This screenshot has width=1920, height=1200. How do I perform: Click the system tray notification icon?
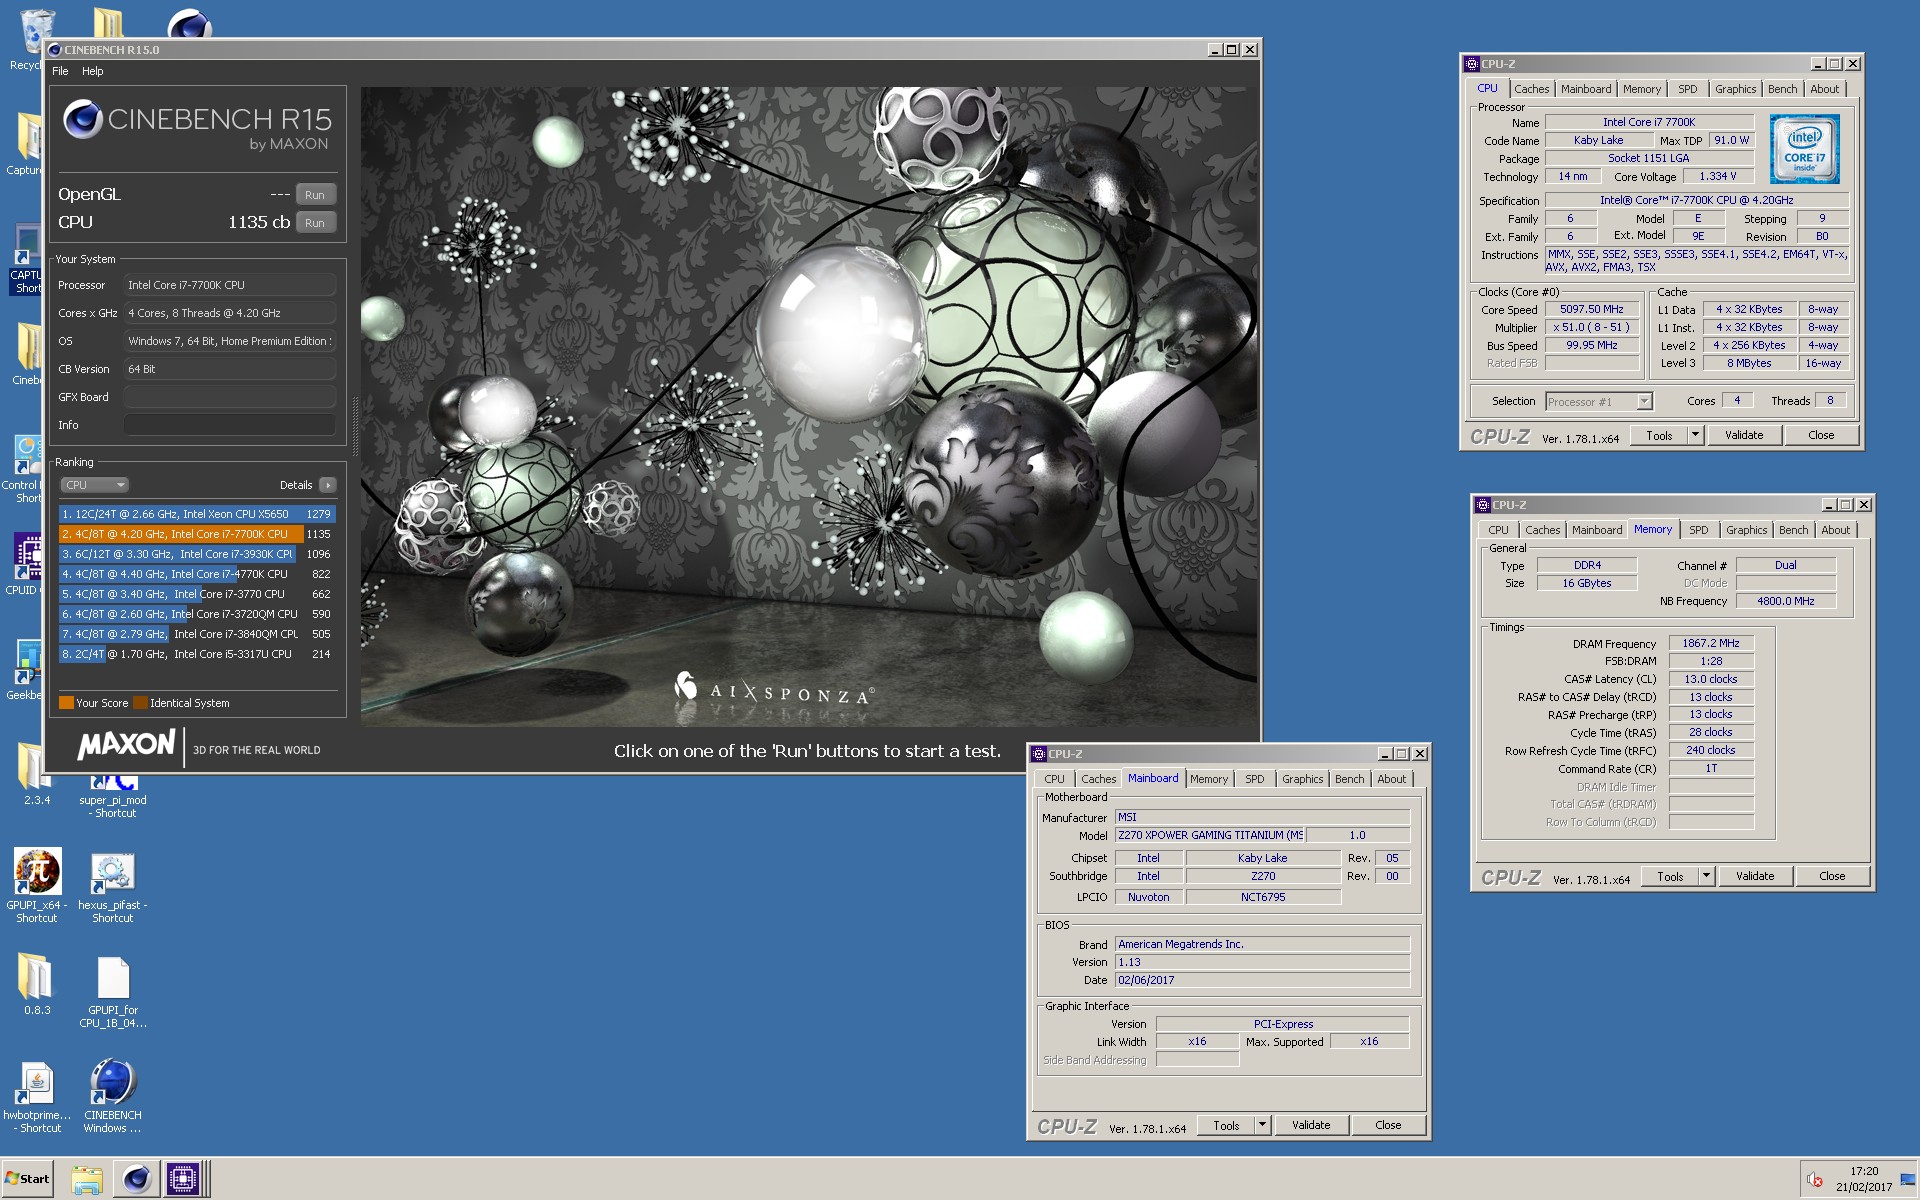pyautogui.click(x=1815, y=1180)
